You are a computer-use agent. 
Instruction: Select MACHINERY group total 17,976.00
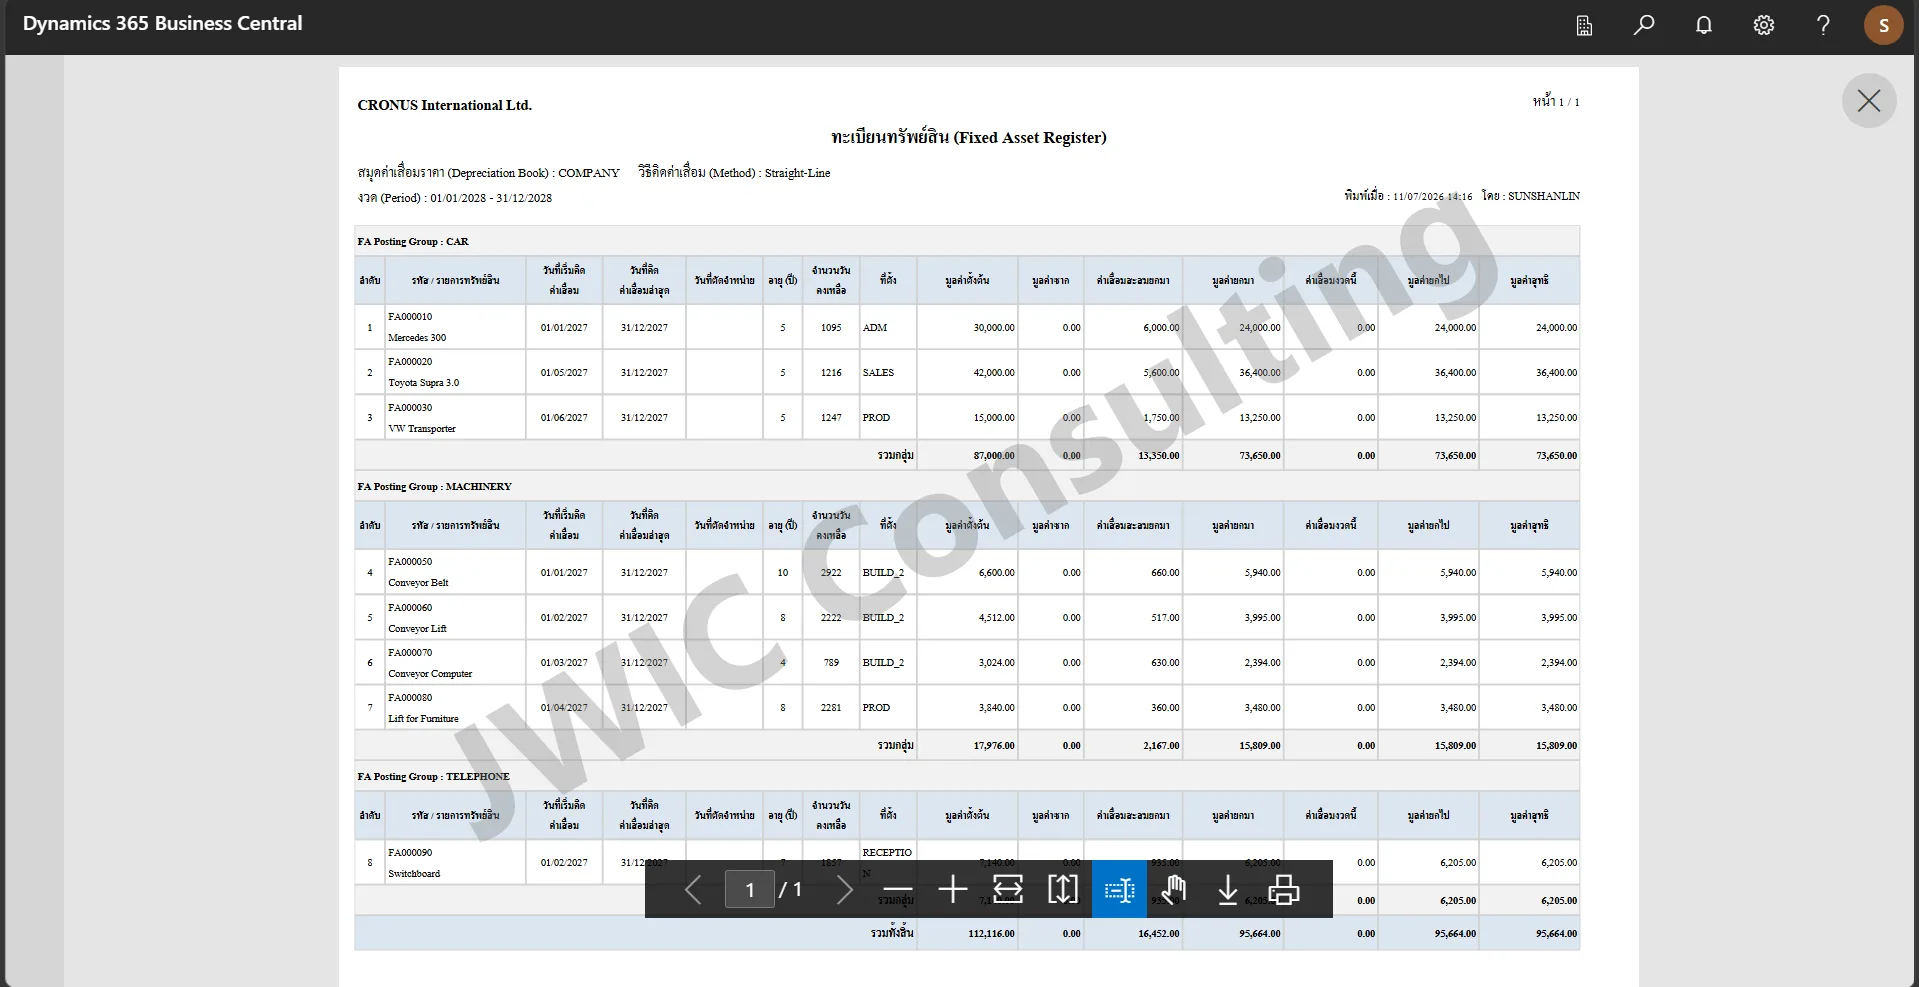pyautogui.click(x=994, y=746)
